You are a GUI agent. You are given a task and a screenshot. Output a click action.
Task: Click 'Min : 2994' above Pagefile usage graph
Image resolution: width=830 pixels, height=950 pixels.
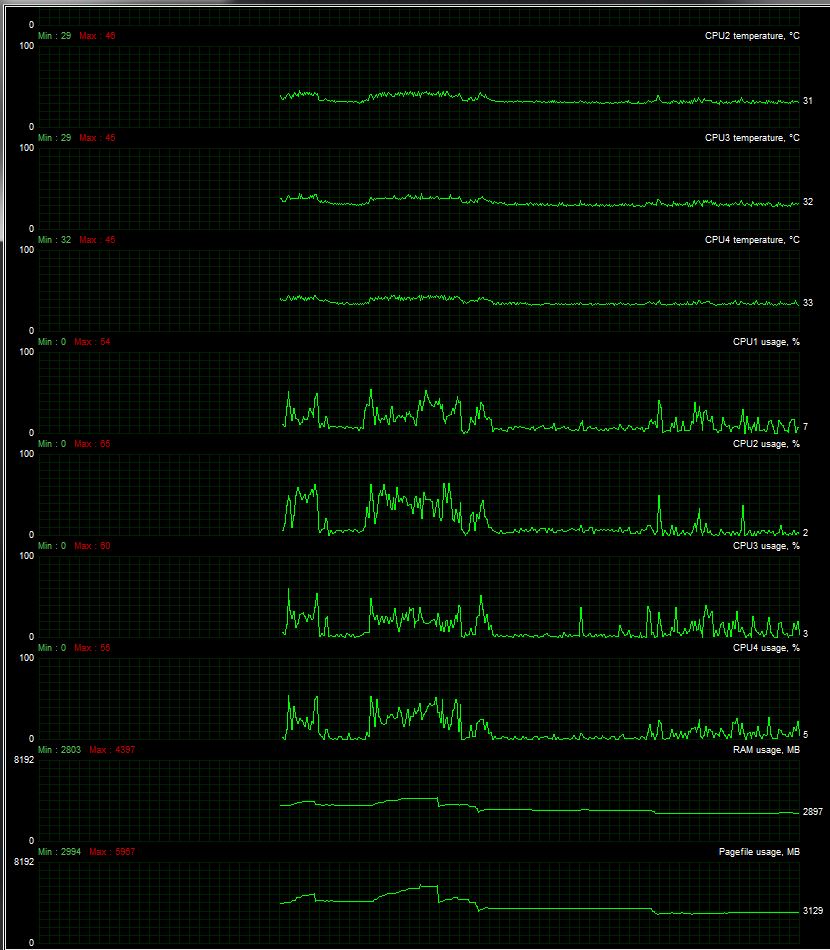(59, 852)
